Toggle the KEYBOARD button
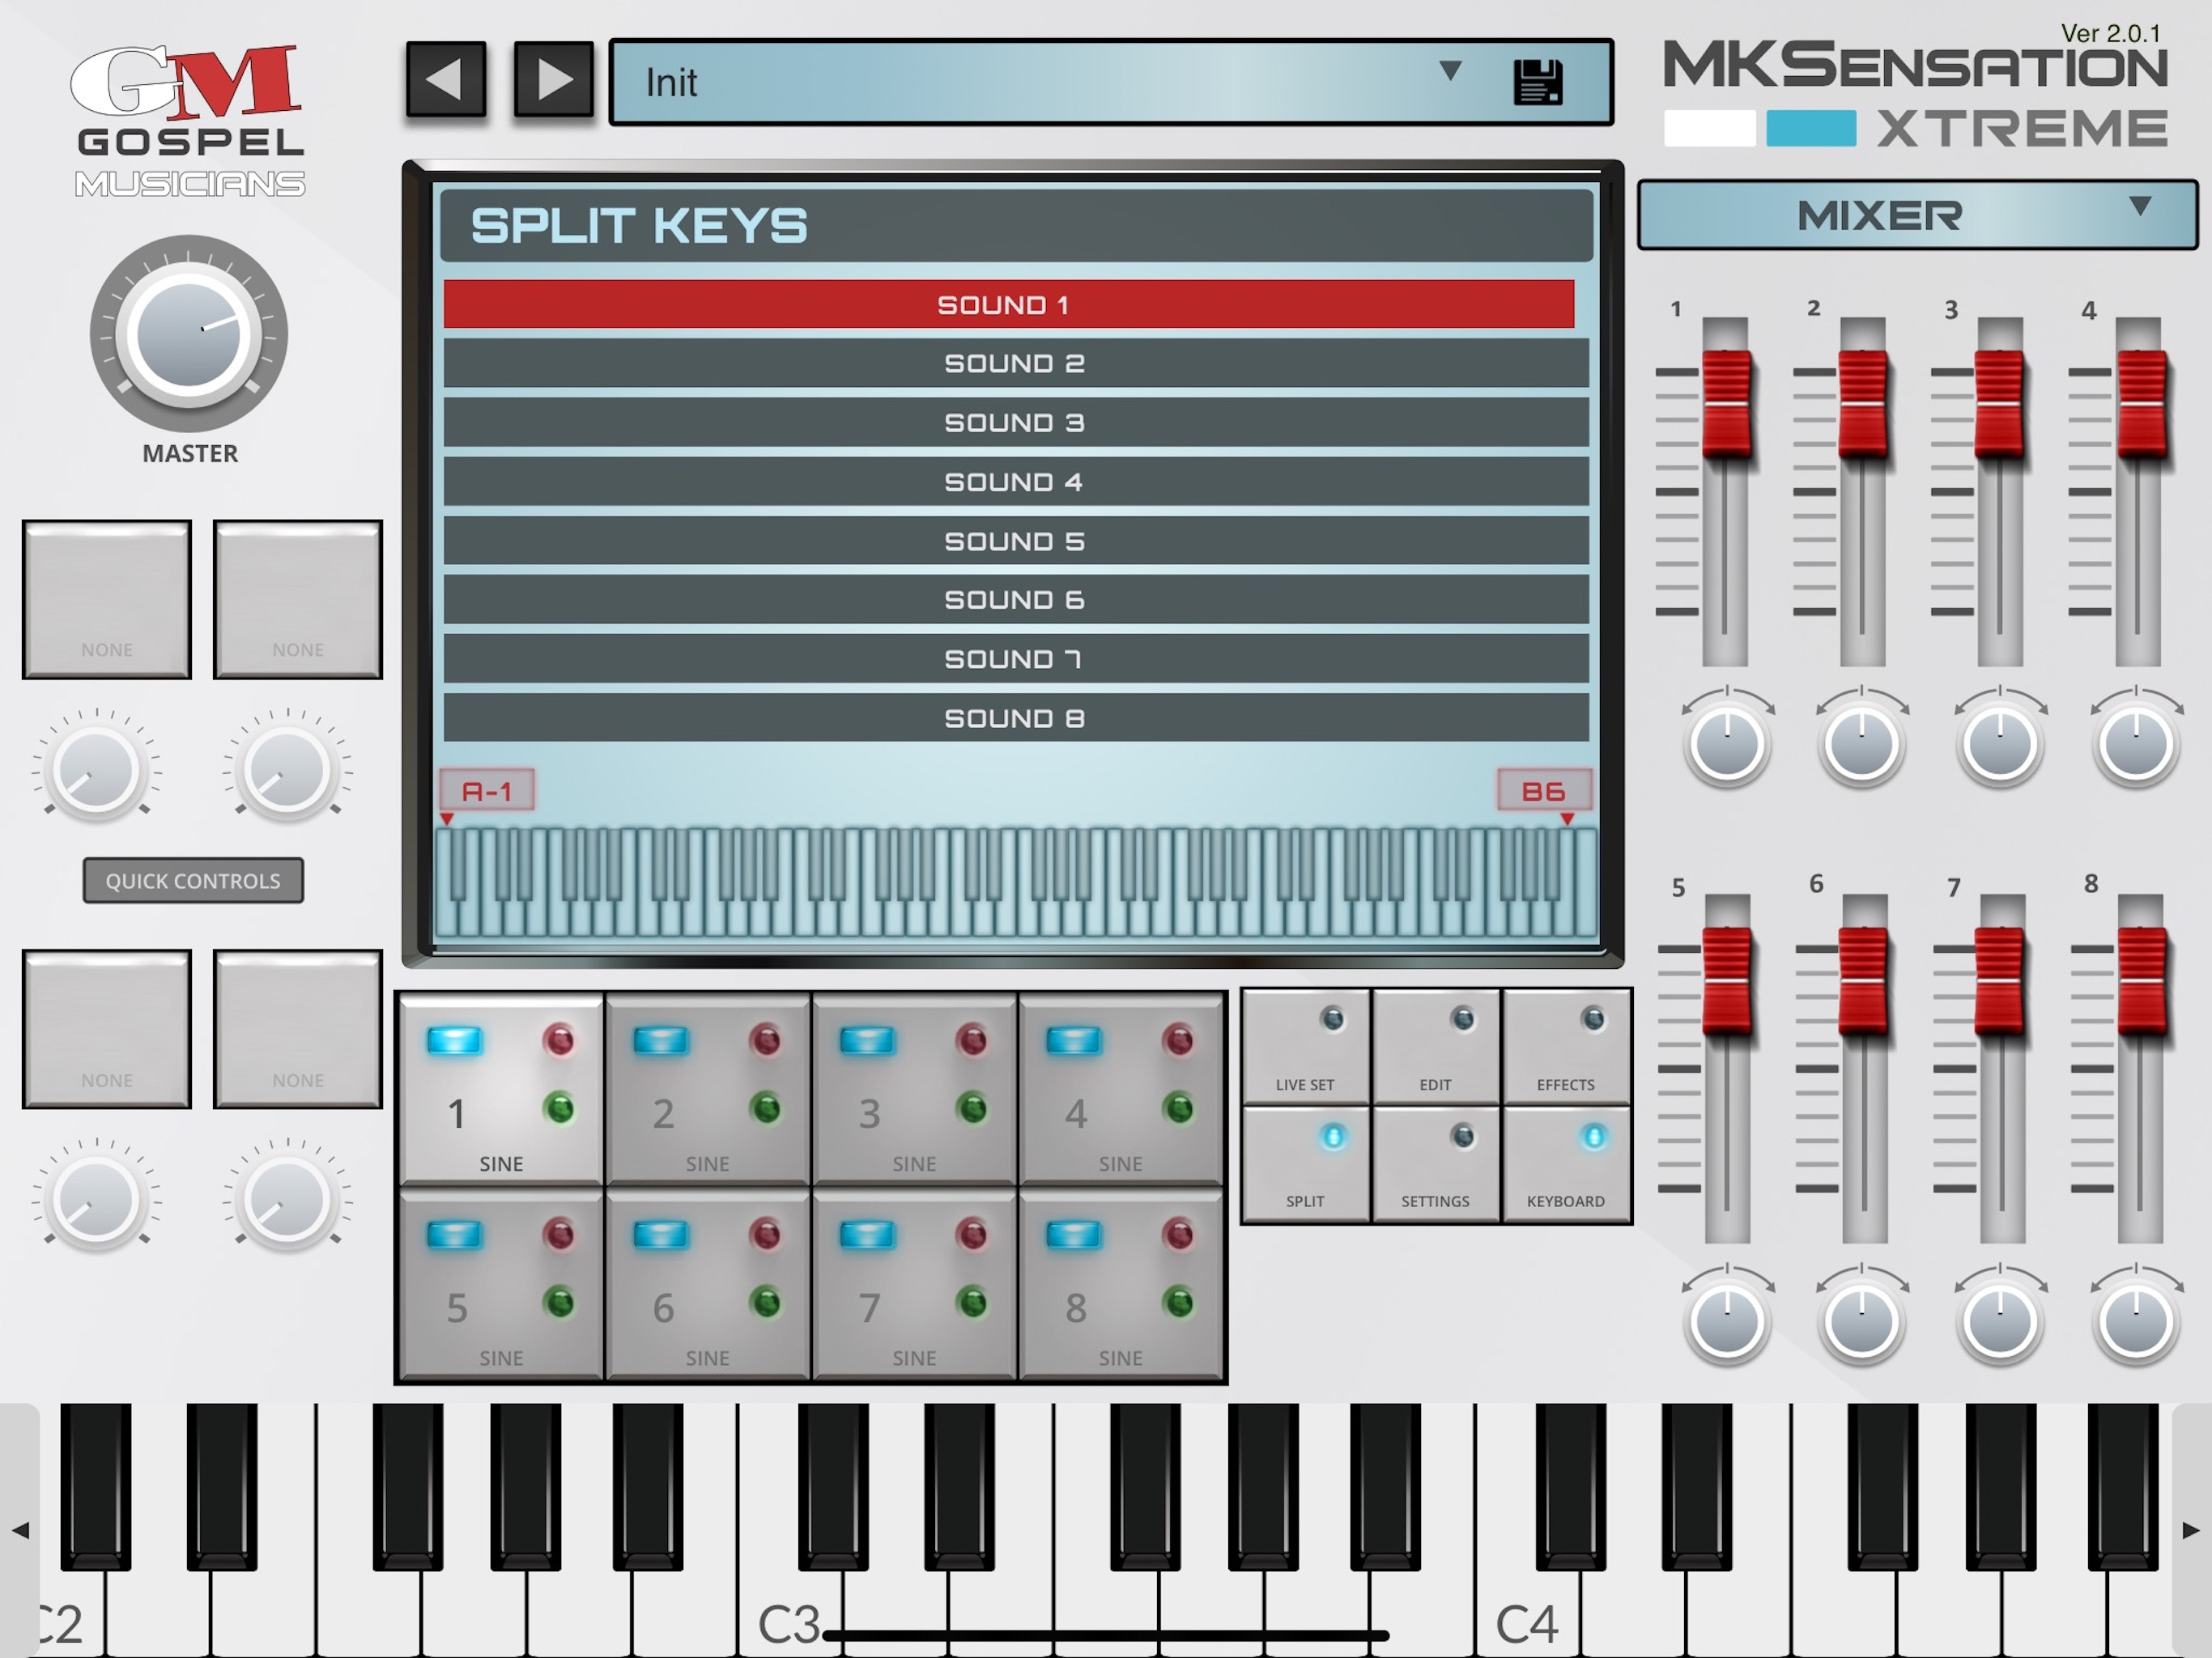The width and height of the screenshot is (2212, 1658). tap(1566, 1164)
